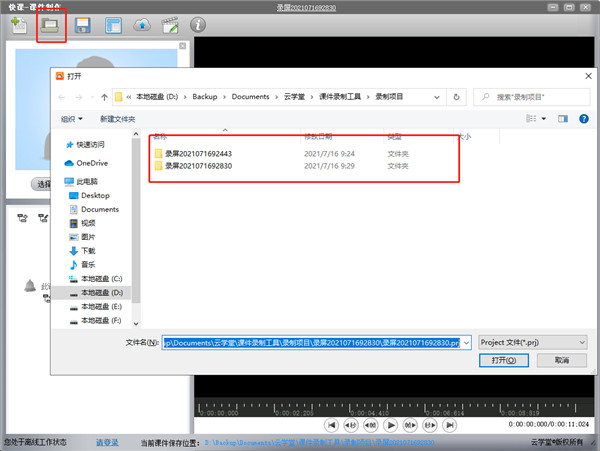The width and height of the screenshot is (600, 451).
Task: Go forward in Open dialog
Action: click(79, 97)
